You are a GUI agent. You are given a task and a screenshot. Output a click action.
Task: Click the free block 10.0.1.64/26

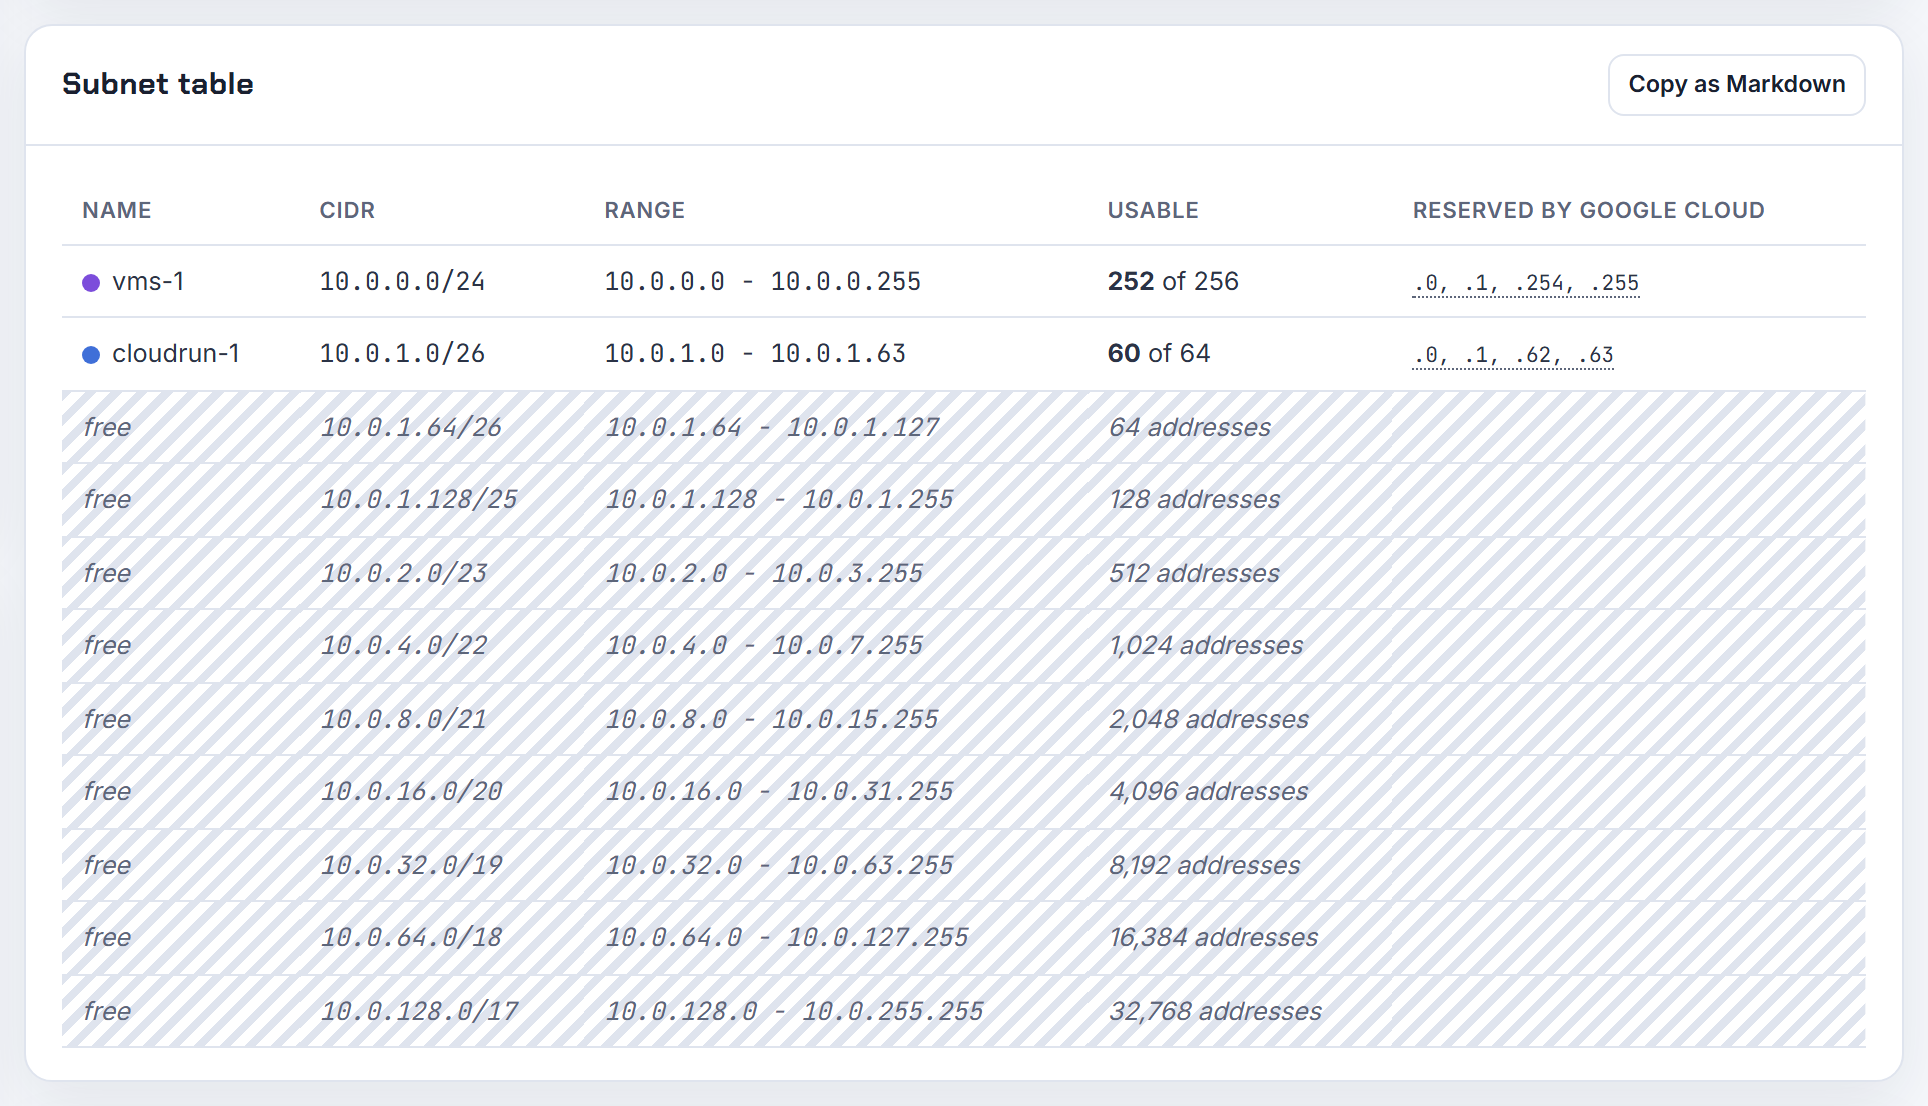[964, 427]
